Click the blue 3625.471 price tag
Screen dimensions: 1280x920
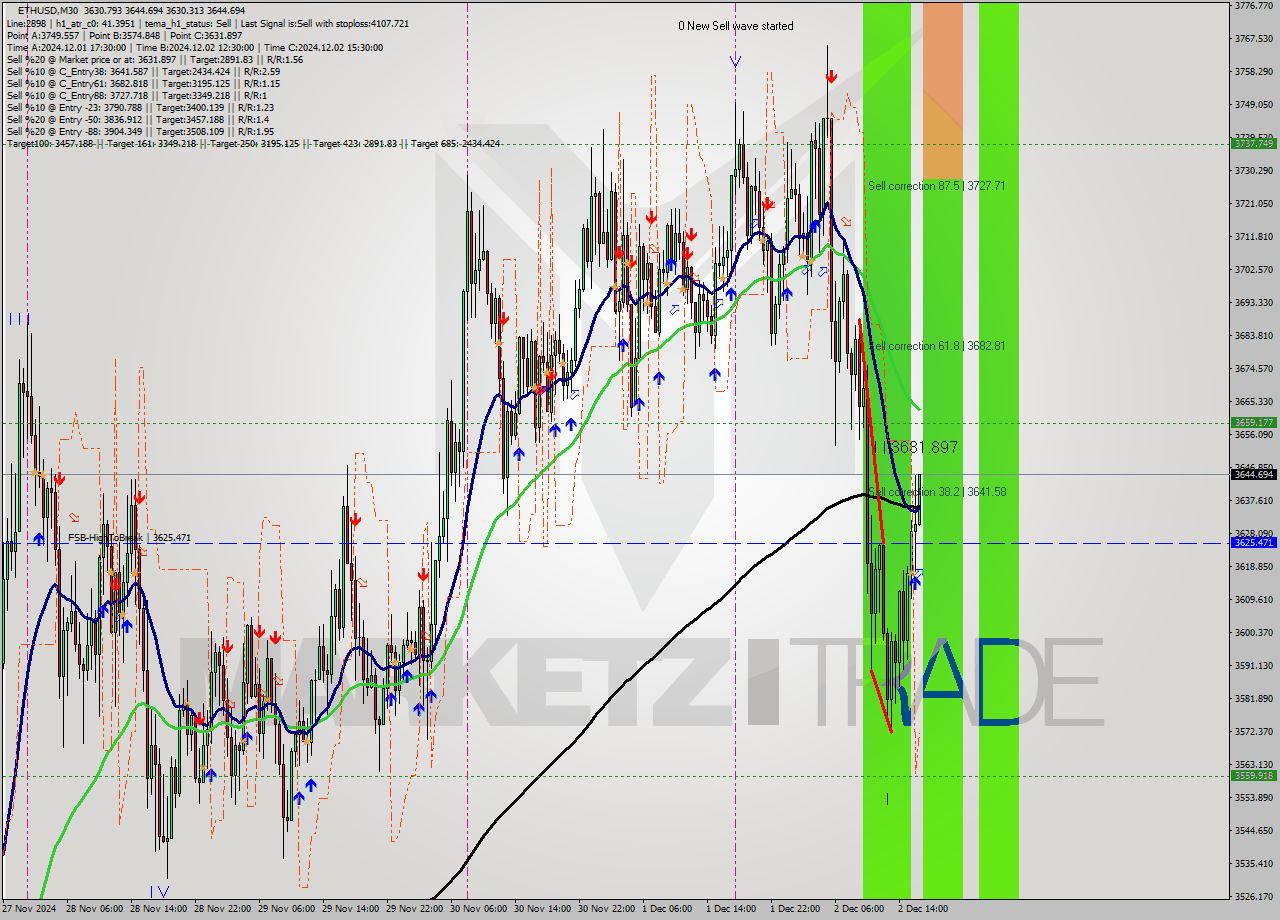[x=1254, y=542]
